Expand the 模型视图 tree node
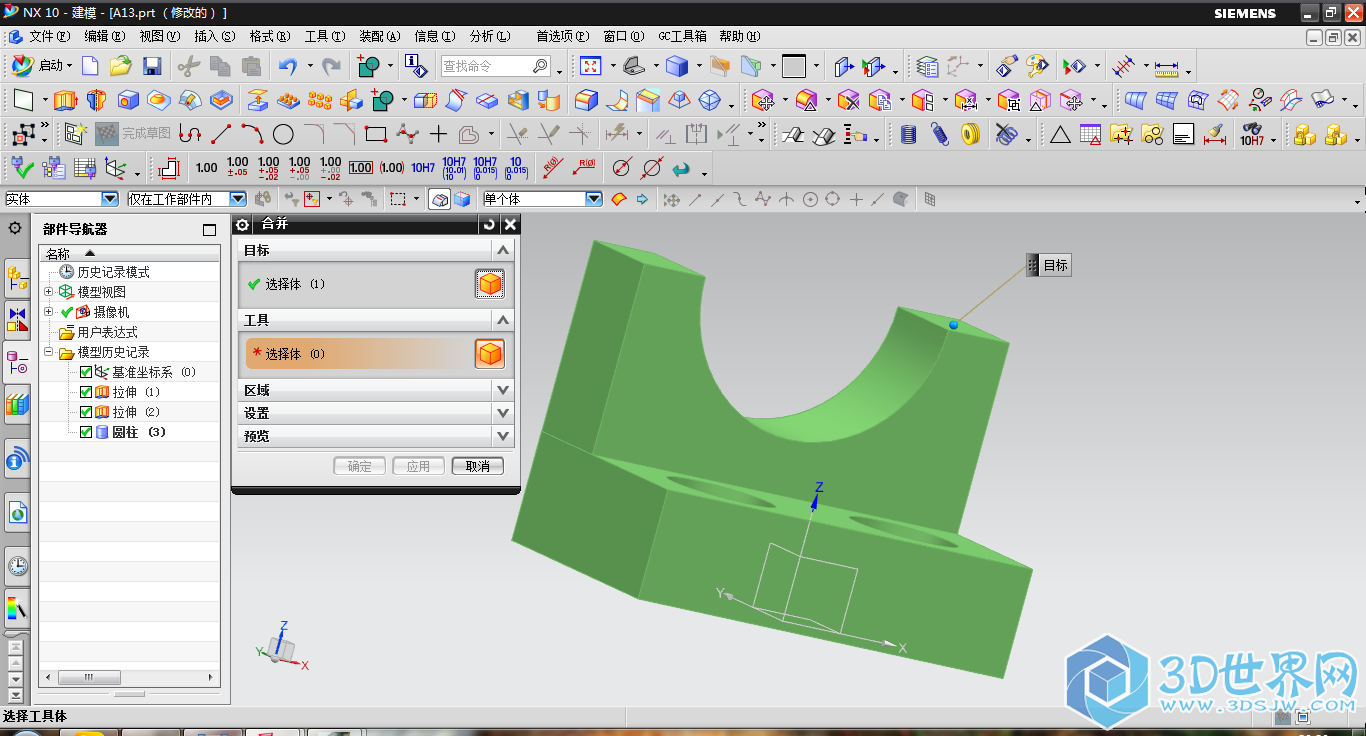The width and height of the screenshot is (1366, 736). coord(49,292)
